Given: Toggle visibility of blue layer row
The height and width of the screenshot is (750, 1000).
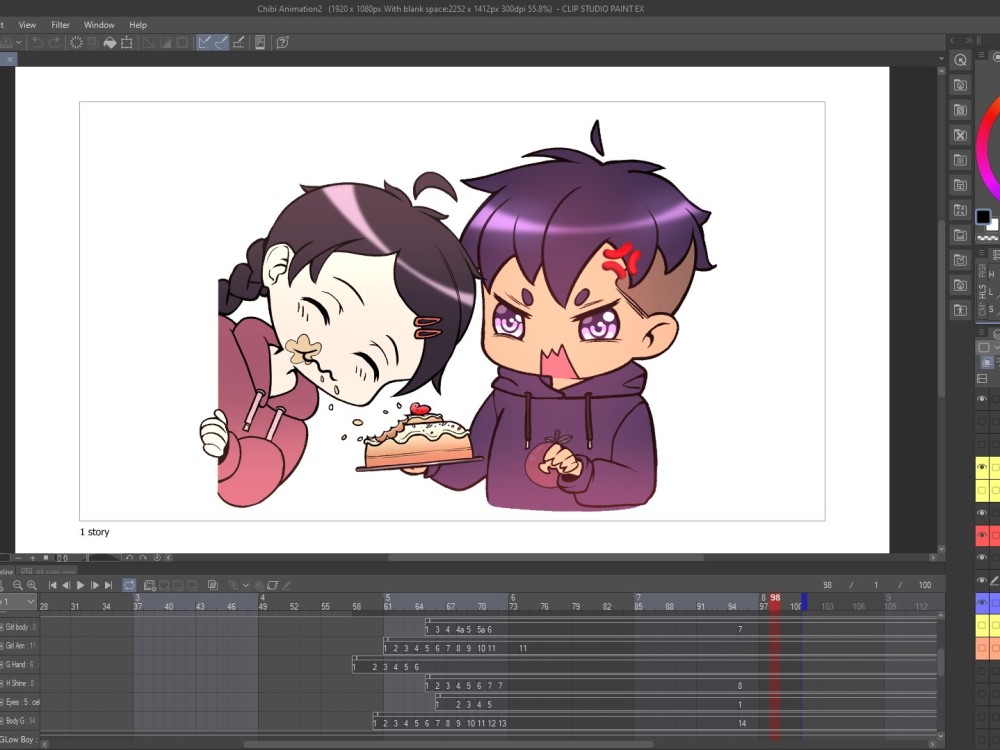Looking at the screenshot, I should click(982, 603).
